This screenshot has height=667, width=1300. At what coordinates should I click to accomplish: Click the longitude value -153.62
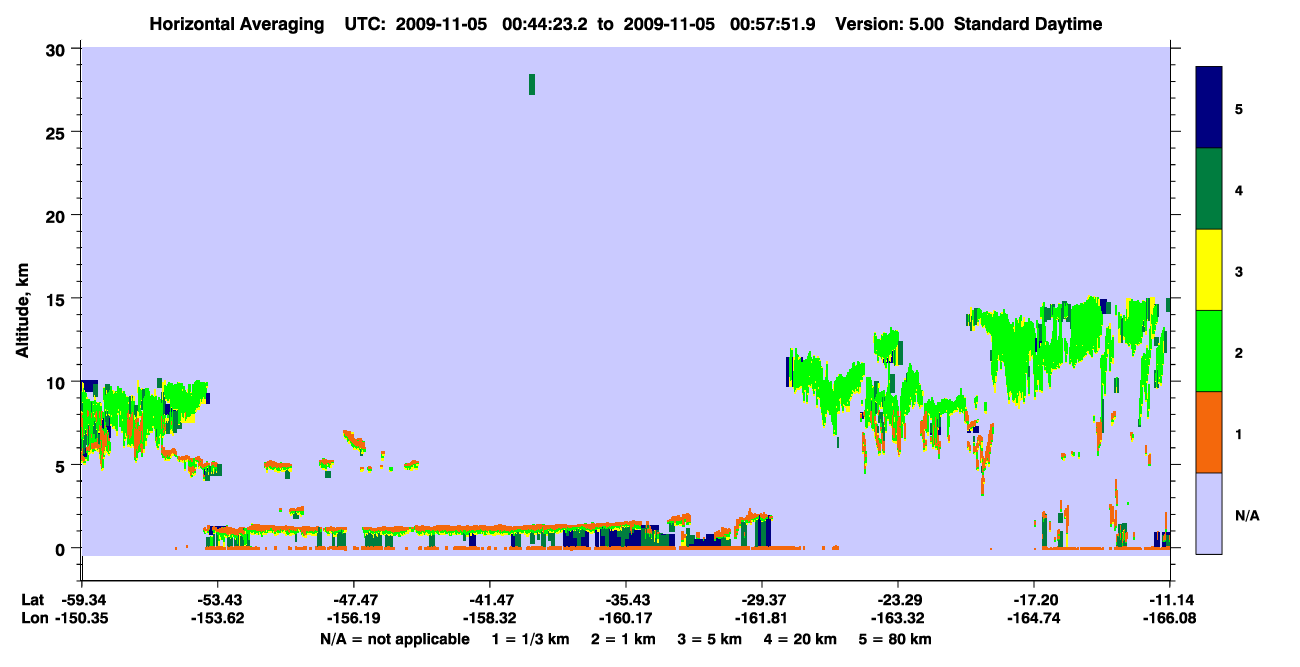pyautogui.click(x=217, y=619)
